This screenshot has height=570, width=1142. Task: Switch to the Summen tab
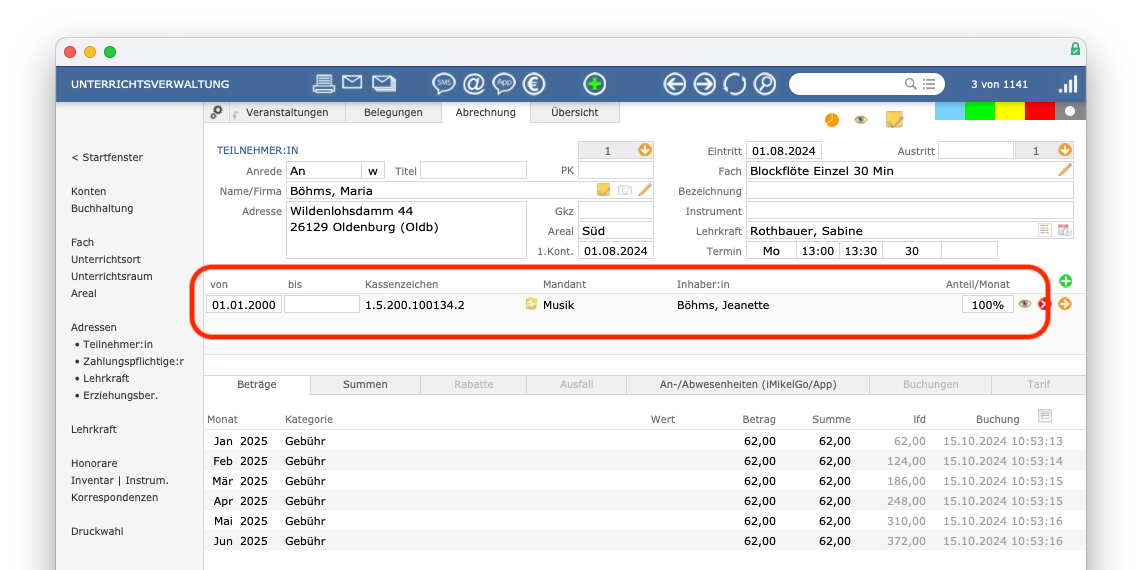point(366,384)
